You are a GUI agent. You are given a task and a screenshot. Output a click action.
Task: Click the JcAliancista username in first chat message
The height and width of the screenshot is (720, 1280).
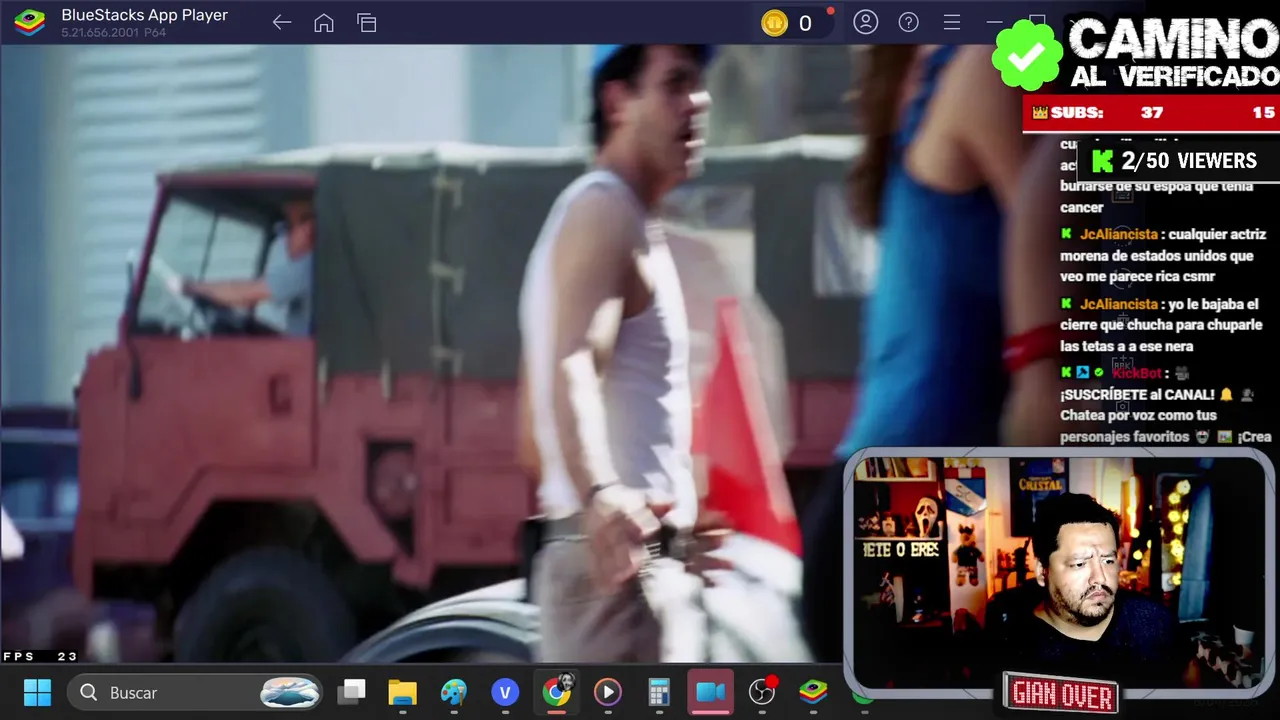click(x=1119, y=234)
